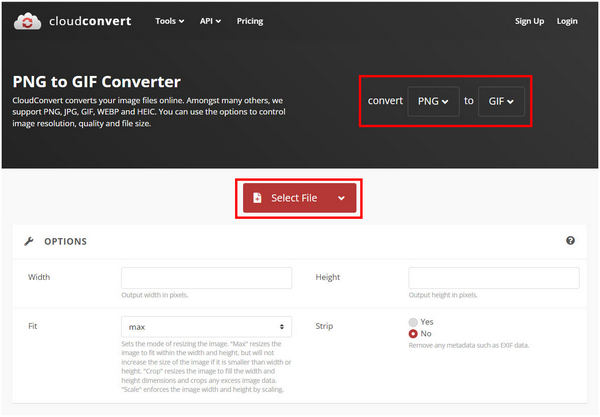Image resolution: width=600 pixels, height=417 pixels.
Task: Select No for the Strip option
Action: coord(413,334)
